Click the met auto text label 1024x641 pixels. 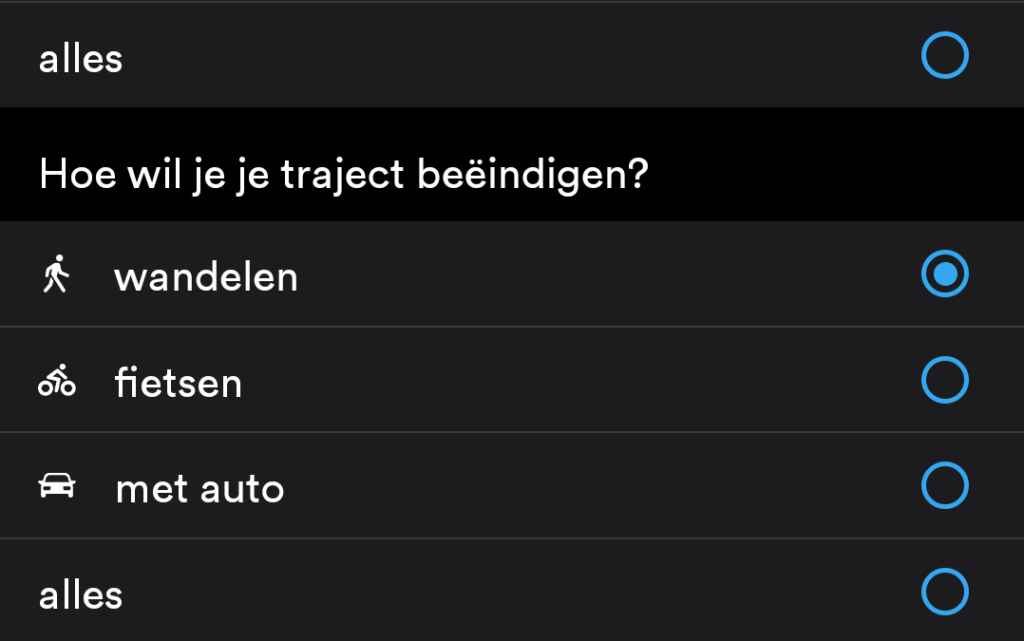tap(200, 489)
